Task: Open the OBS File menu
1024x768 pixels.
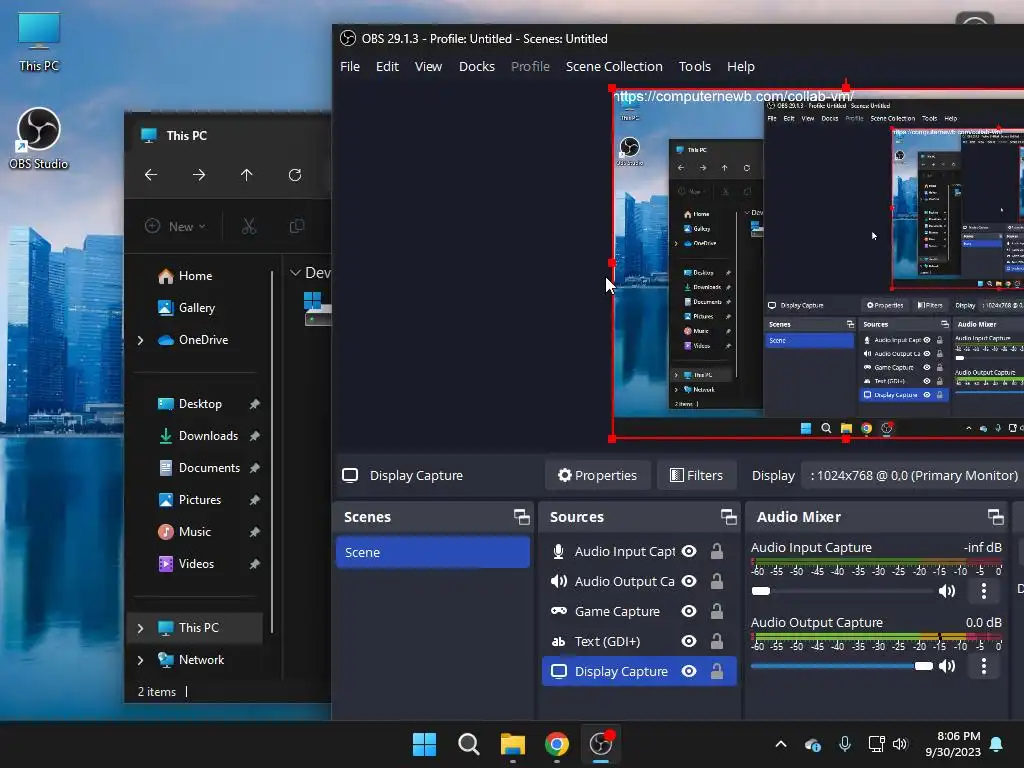Action: click(x=350, y=67)
